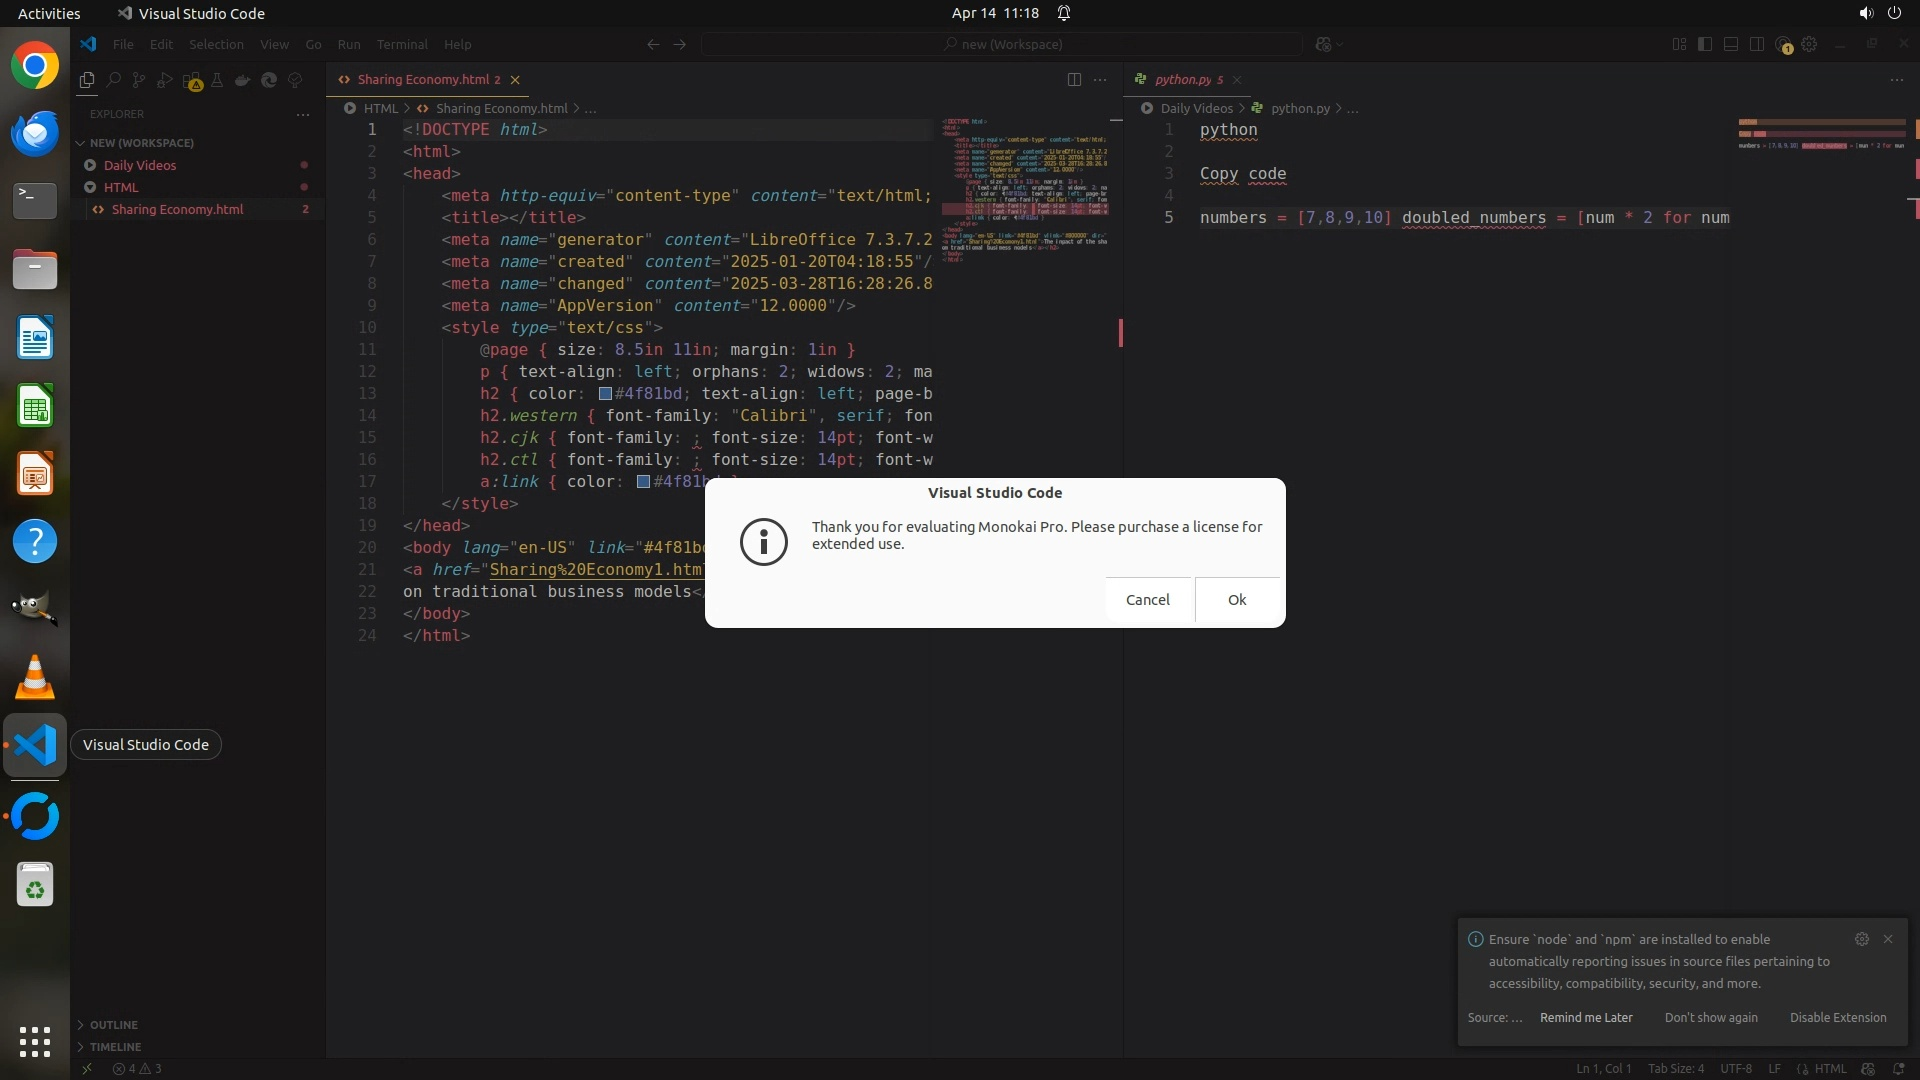Viewport: 1920px width, 1080px height.
Task: Open the Source Control view
Action: pyautogui.click(x=139, y=80)
